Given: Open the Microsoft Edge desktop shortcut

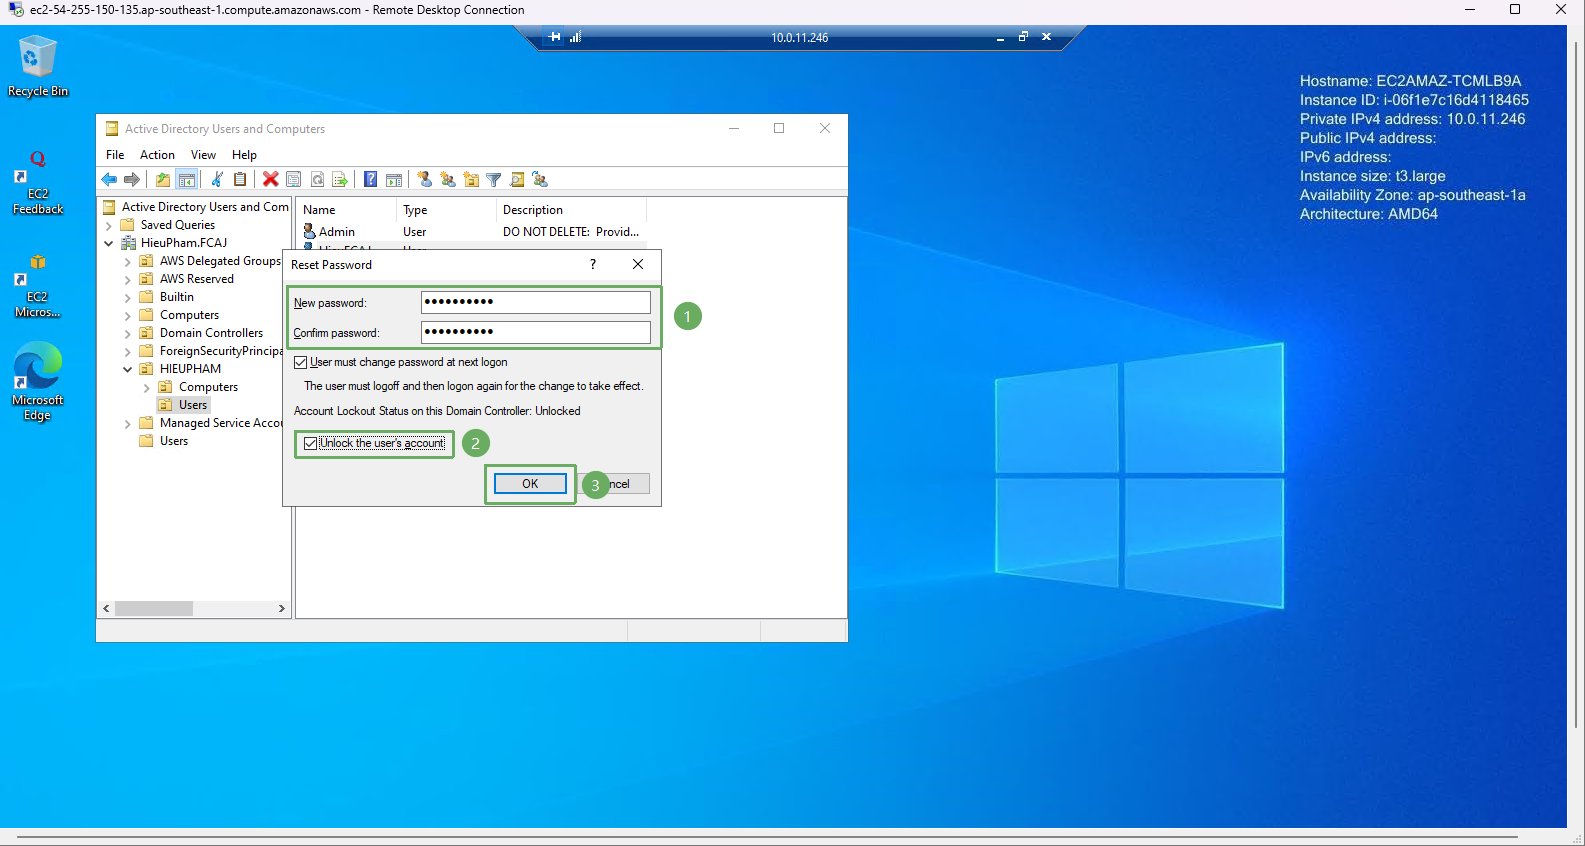Looking at the screenshot, I should tap(38, 381).
